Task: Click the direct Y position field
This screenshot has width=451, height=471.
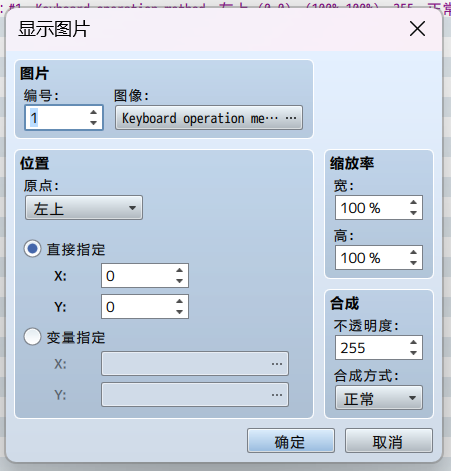Action: 145,307
